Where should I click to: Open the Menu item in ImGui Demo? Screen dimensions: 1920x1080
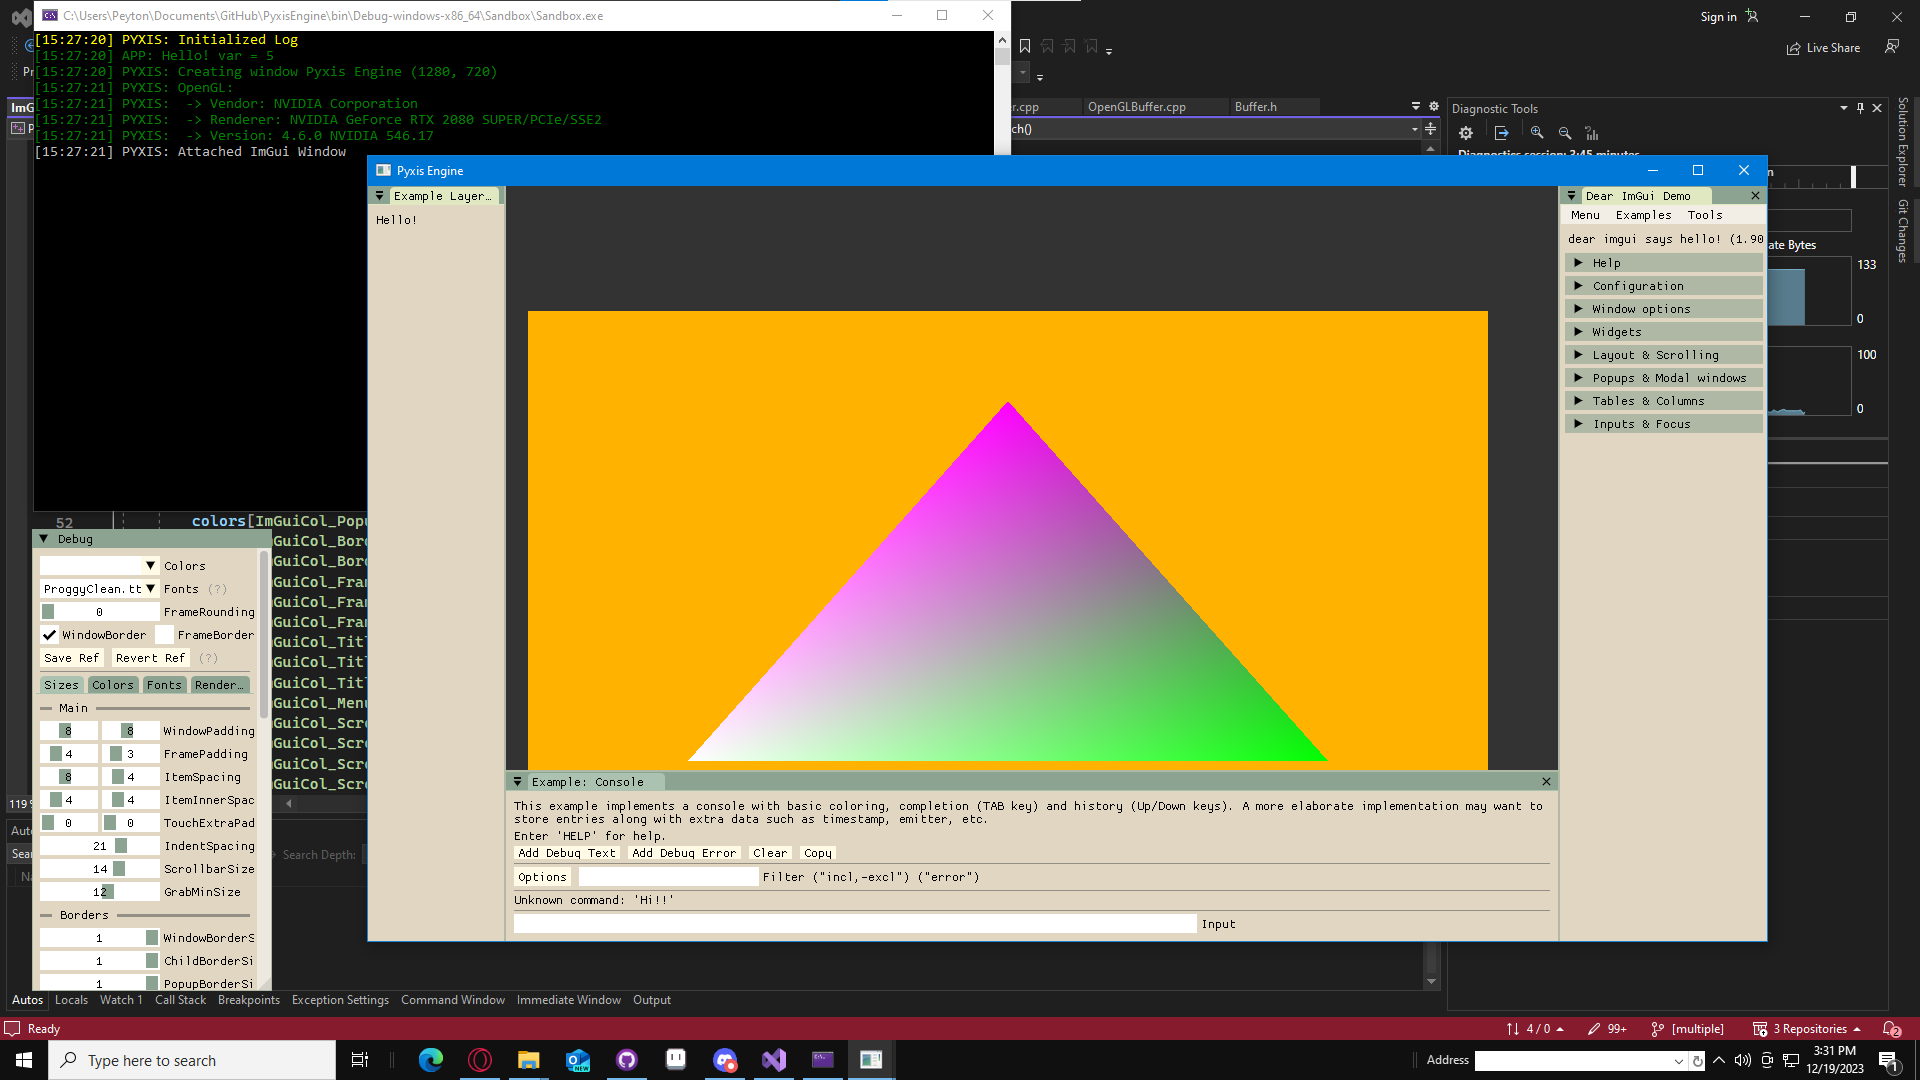1585,215
